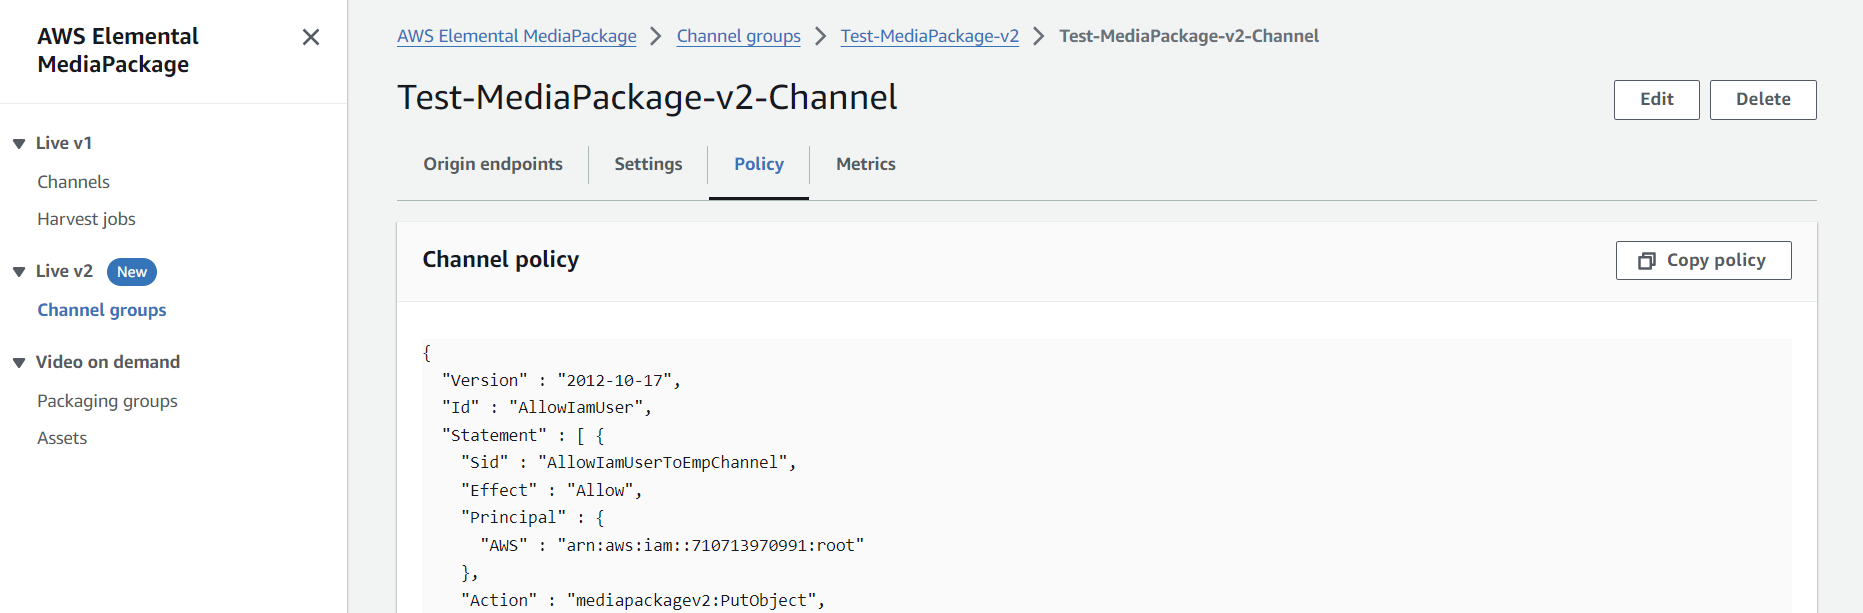Click the "Statement" : [ { policy line
The image size is (1863, 613).
(523, 436)
